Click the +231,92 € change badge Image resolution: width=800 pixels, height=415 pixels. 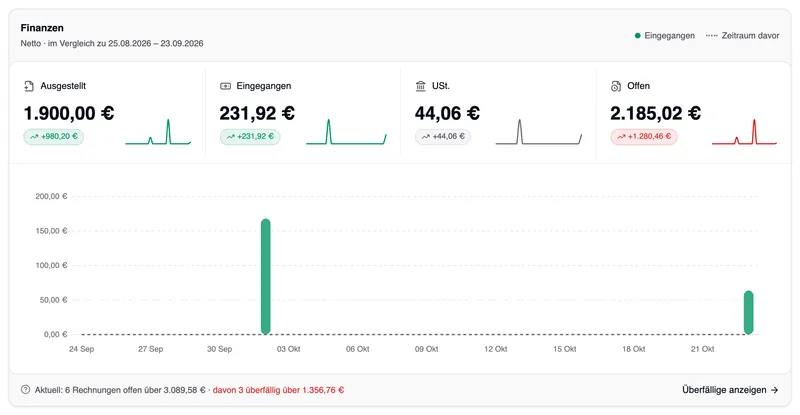click(250, 137)
